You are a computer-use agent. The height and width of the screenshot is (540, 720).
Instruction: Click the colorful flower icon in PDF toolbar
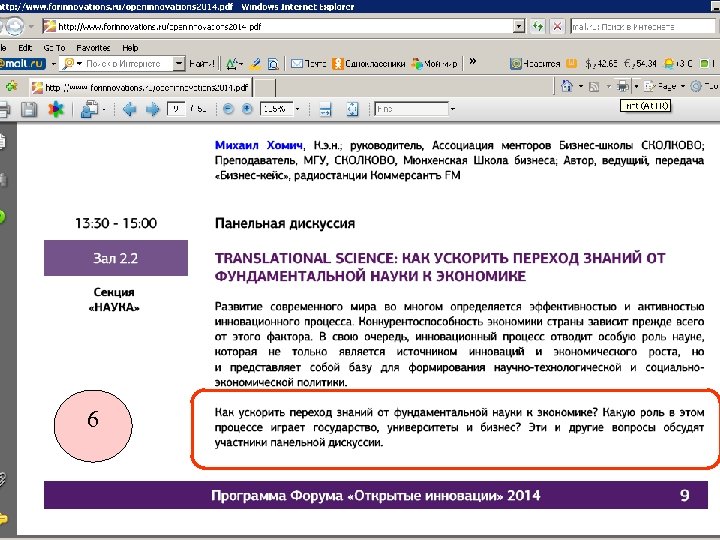pyautogui.click(x=56, y=109)
